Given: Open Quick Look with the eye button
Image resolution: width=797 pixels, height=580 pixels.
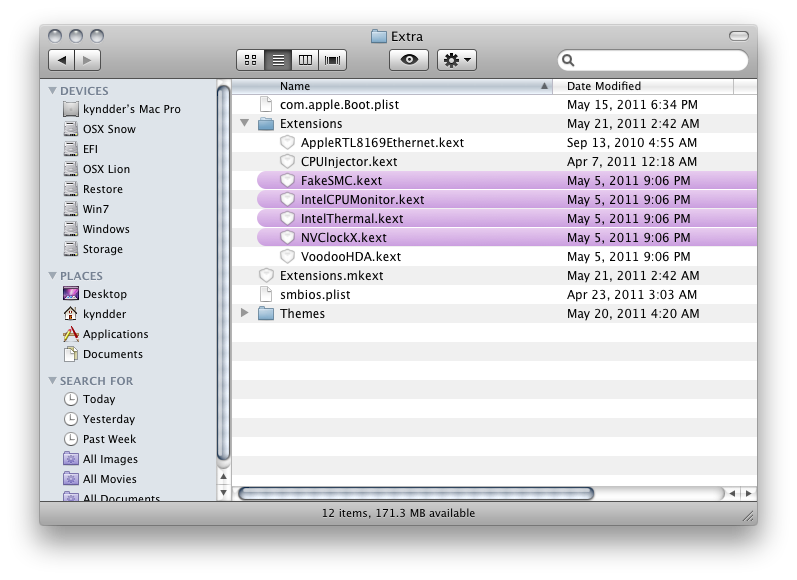Looking at the screenshot, I should click(x=409, y=60).
